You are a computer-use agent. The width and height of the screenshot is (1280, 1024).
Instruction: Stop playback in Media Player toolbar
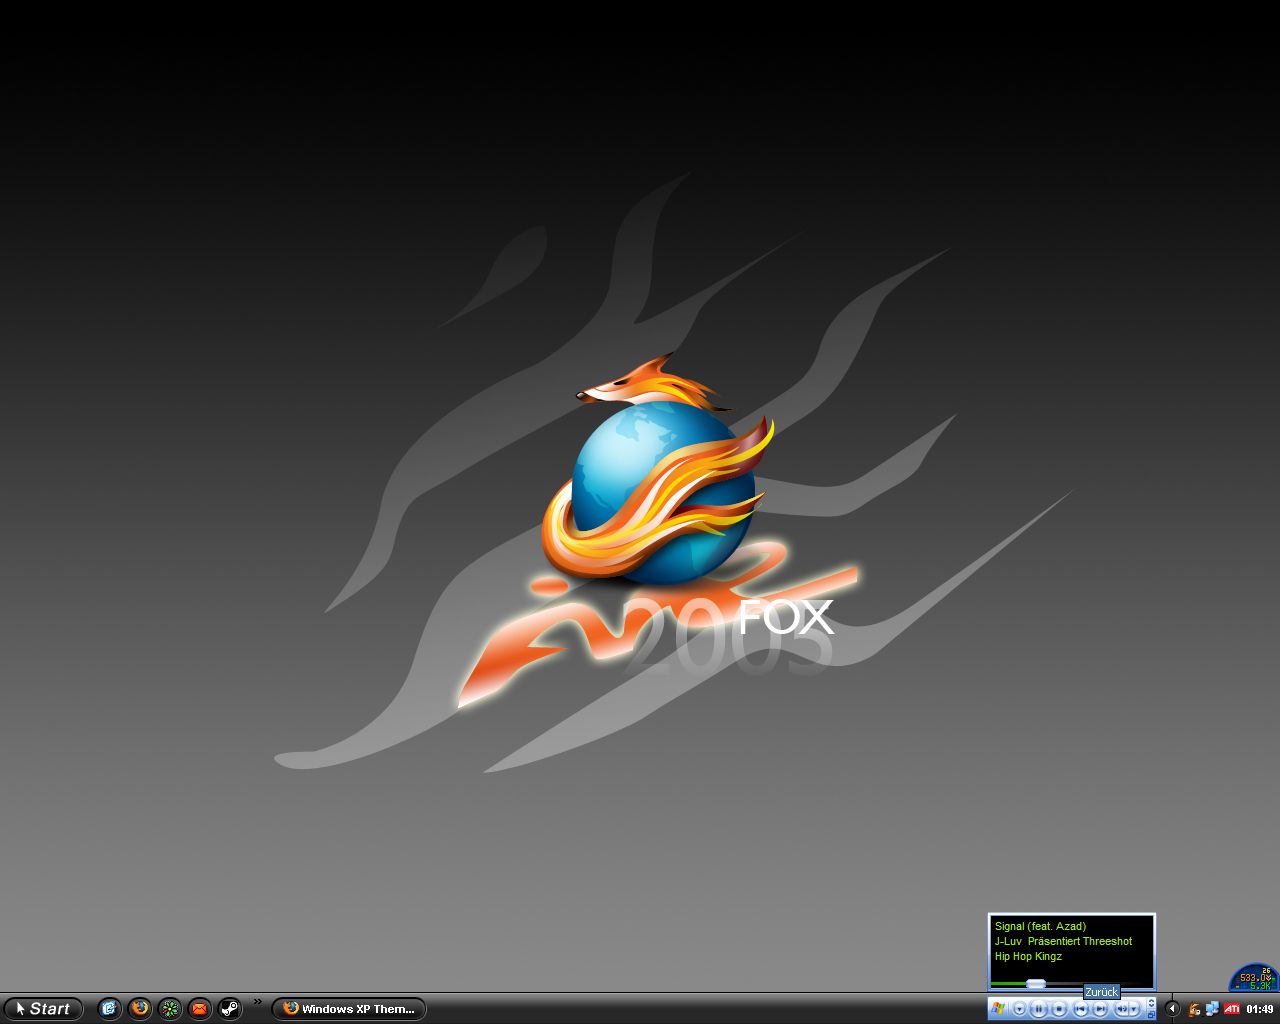point(1059,1009)
